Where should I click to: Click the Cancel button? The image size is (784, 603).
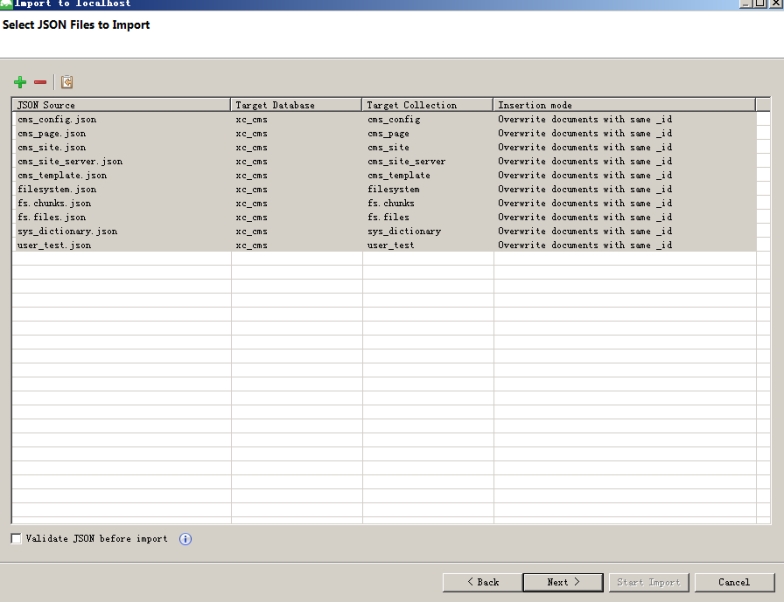[x=734, y=582]
